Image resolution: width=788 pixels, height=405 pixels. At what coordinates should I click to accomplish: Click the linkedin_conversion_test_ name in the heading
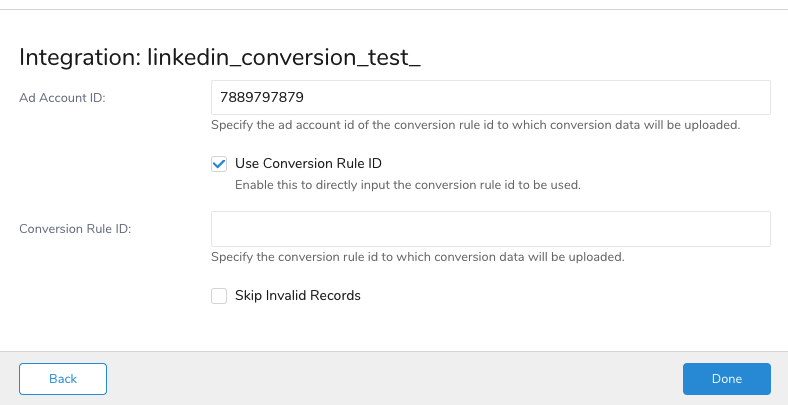(284, 57)
